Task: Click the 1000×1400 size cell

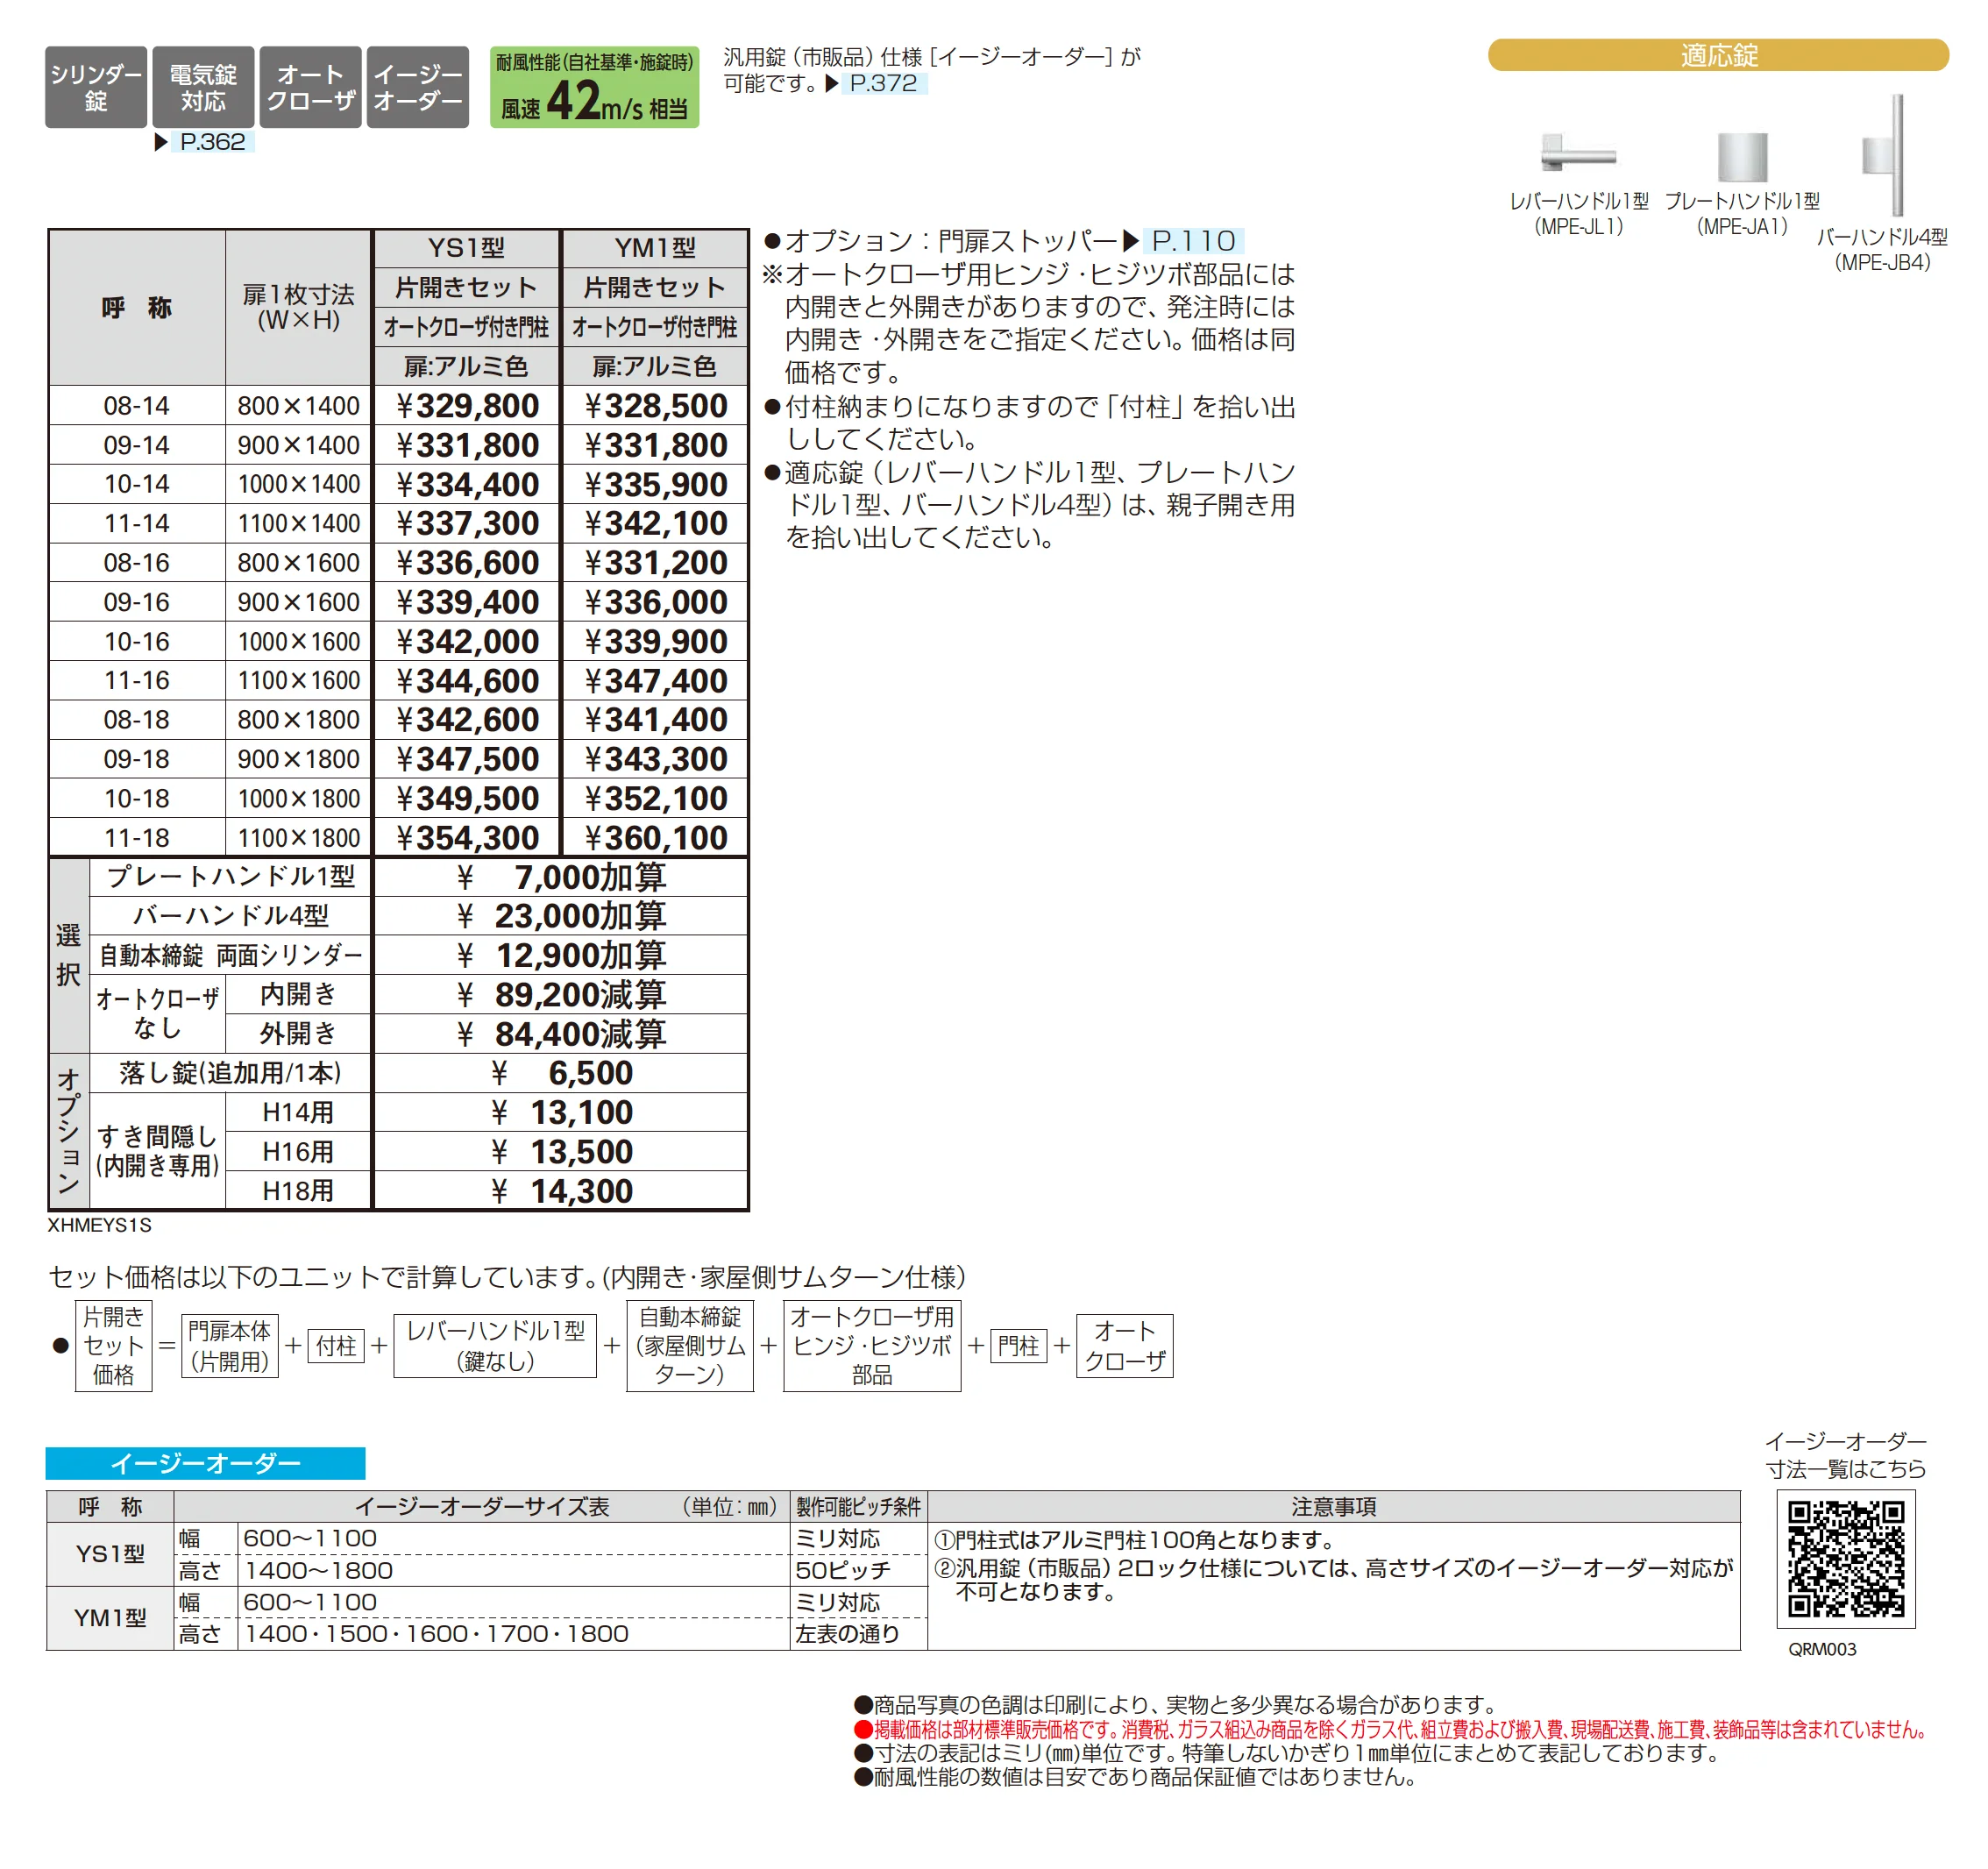Action: (x=298, y=484)
